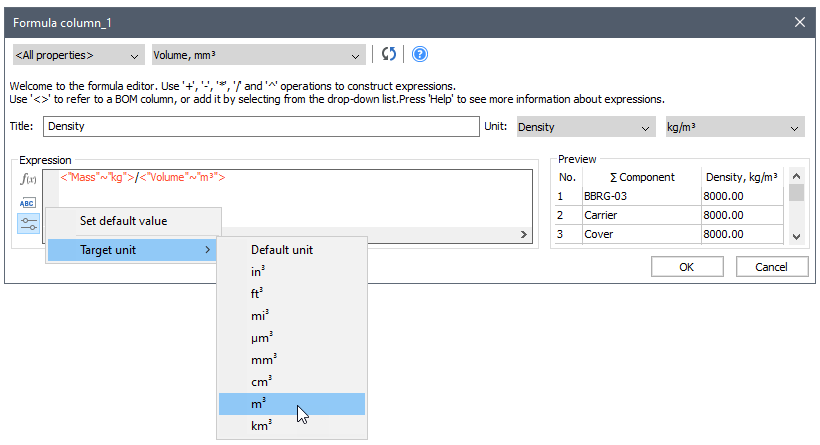Open Help via the question mark icon
Screen dimensions: 820x445
pos(420,54)
